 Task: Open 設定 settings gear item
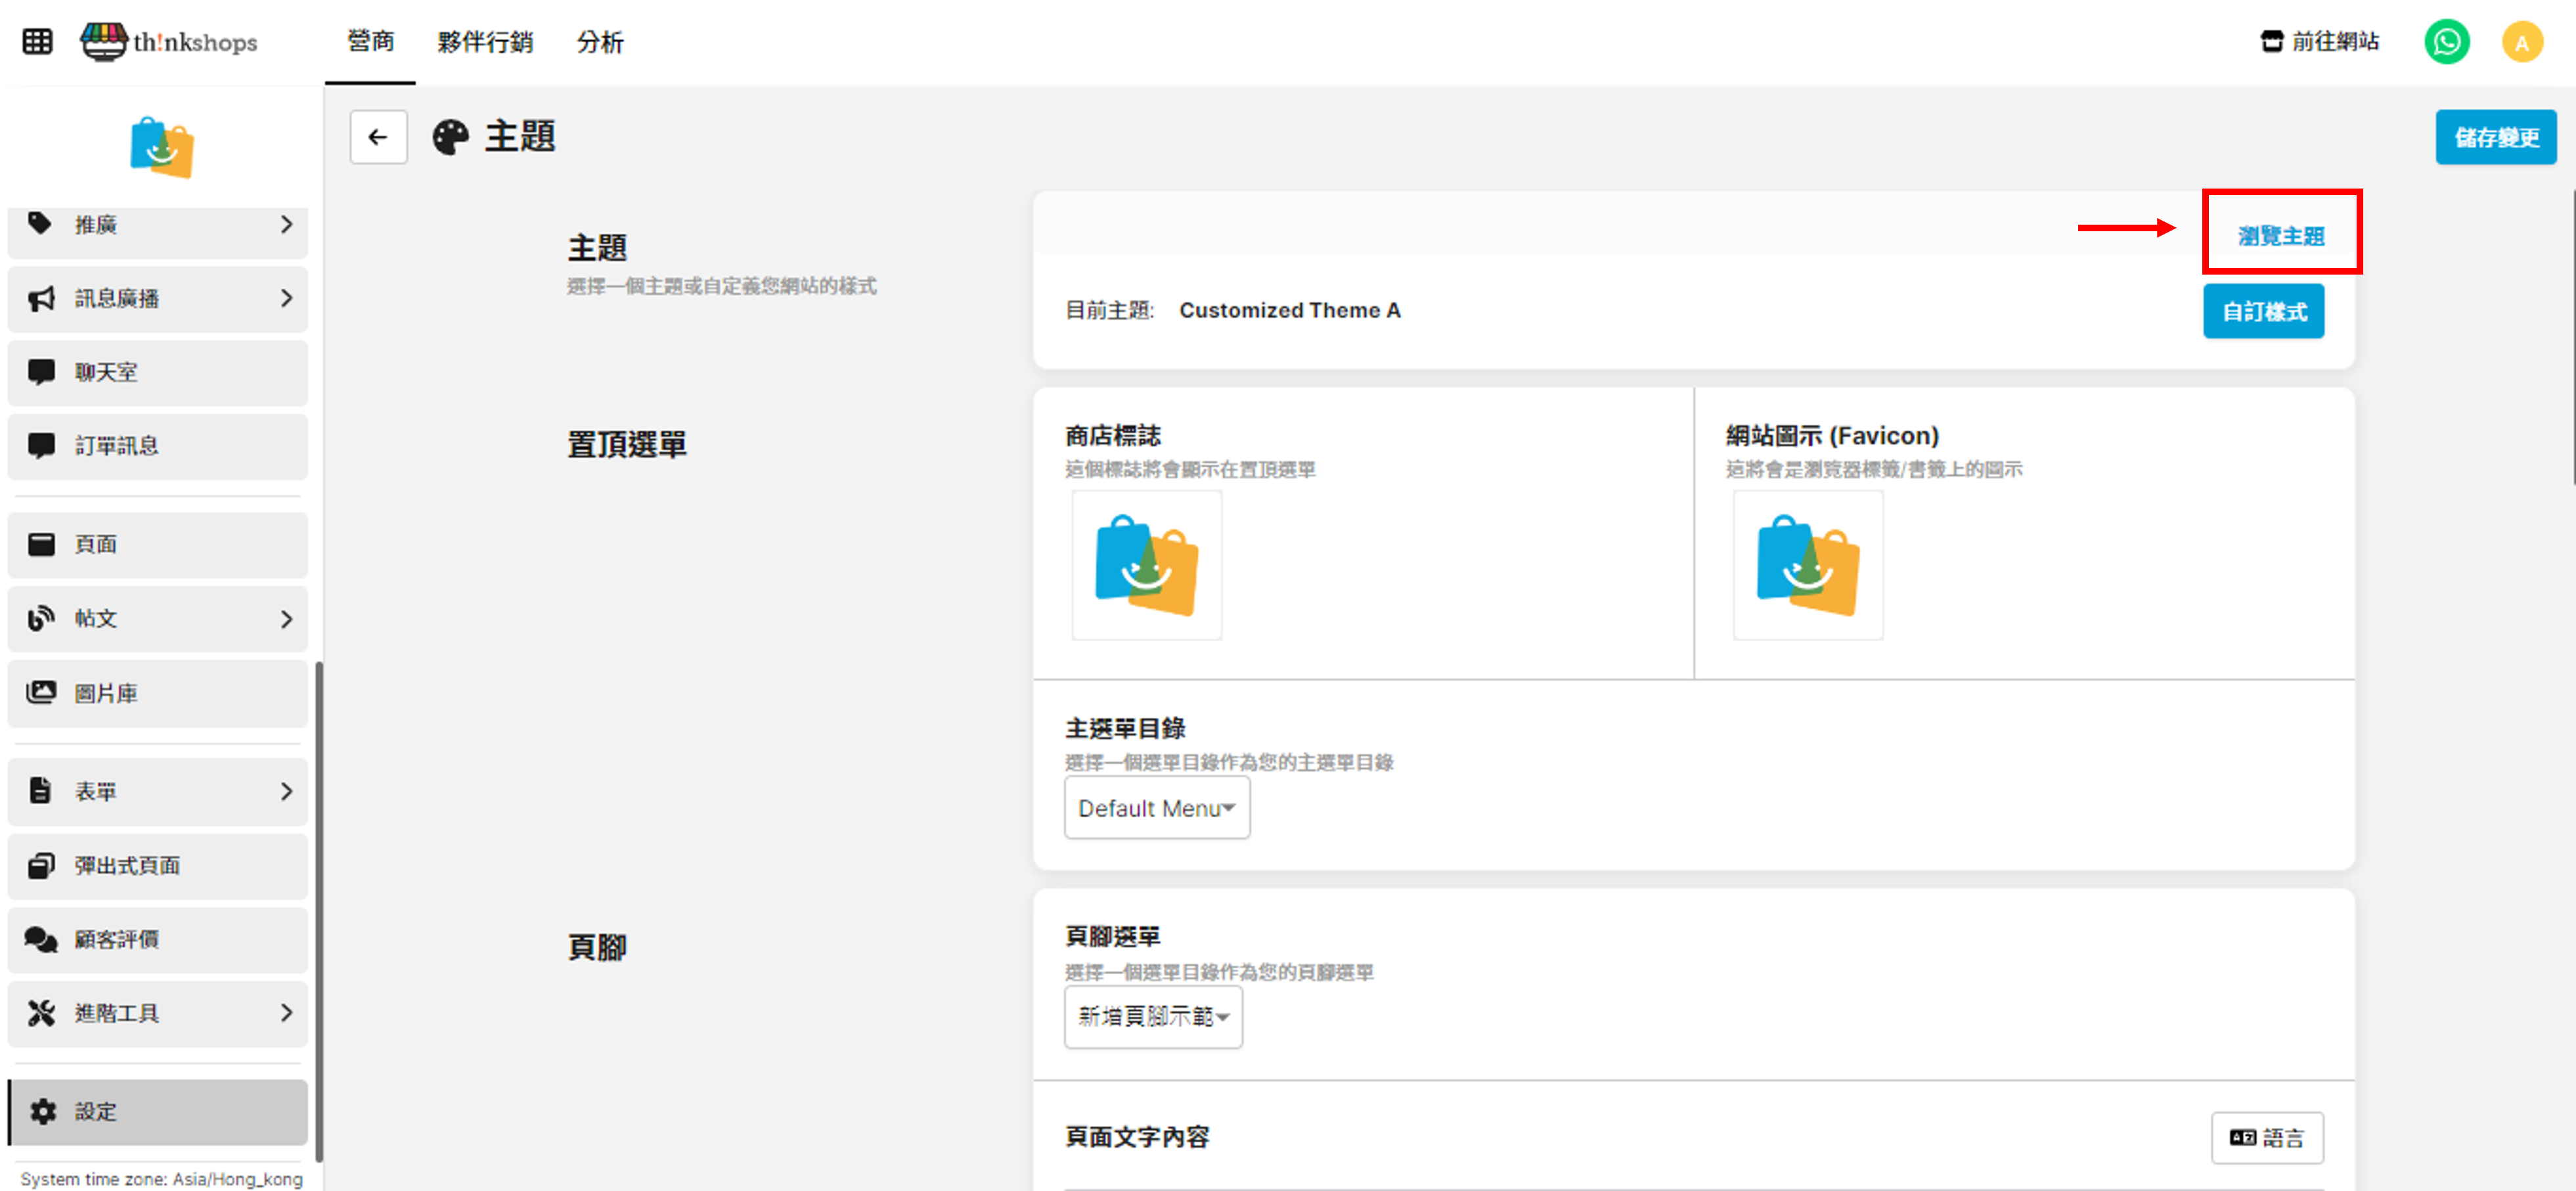click(158, 1111)
